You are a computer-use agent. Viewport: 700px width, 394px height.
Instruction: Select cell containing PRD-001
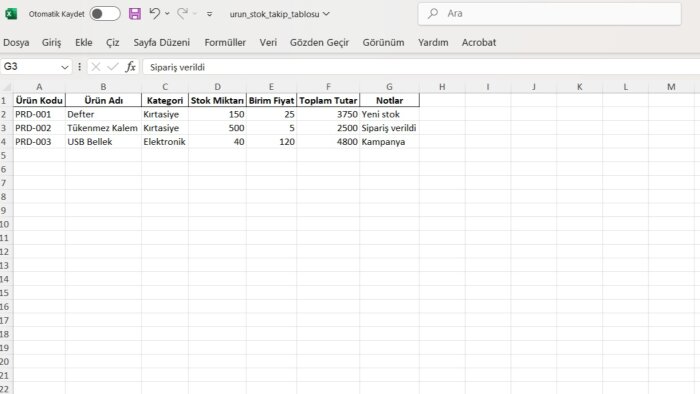39,114
